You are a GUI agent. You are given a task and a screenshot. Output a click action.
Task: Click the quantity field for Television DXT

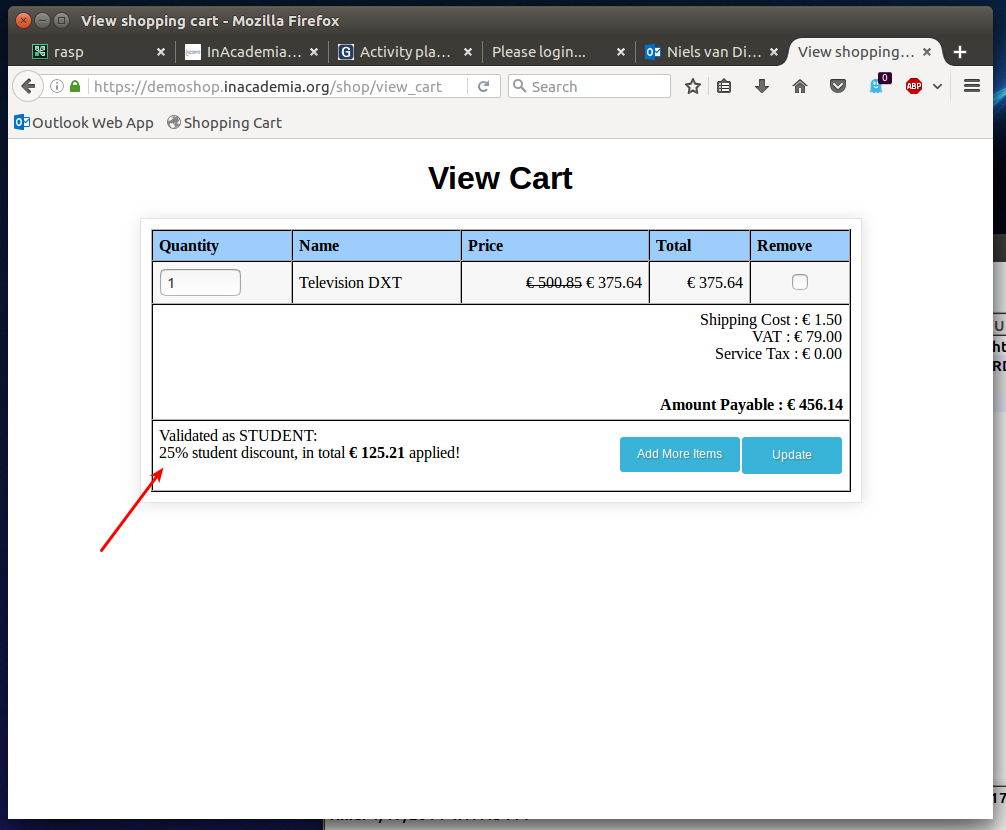200,283
